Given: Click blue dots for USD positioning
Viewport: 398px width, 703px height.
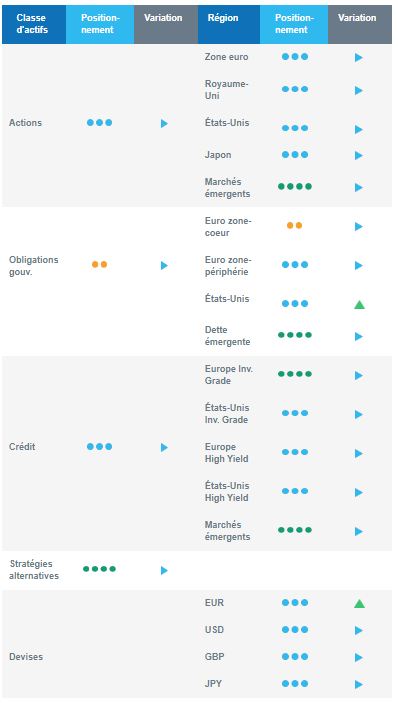Looking at the screenshot, I should click(295, 630).
